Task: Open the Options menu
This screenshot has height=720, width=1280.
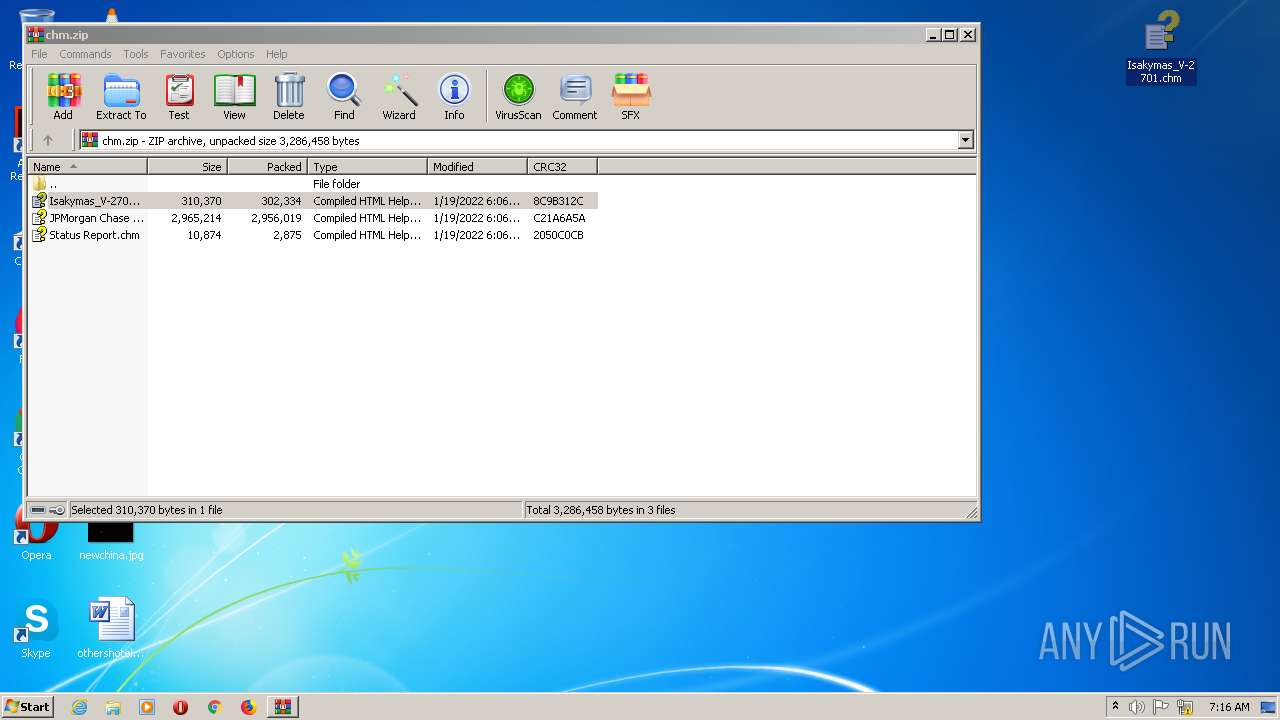Action: [x=236, y=54]
